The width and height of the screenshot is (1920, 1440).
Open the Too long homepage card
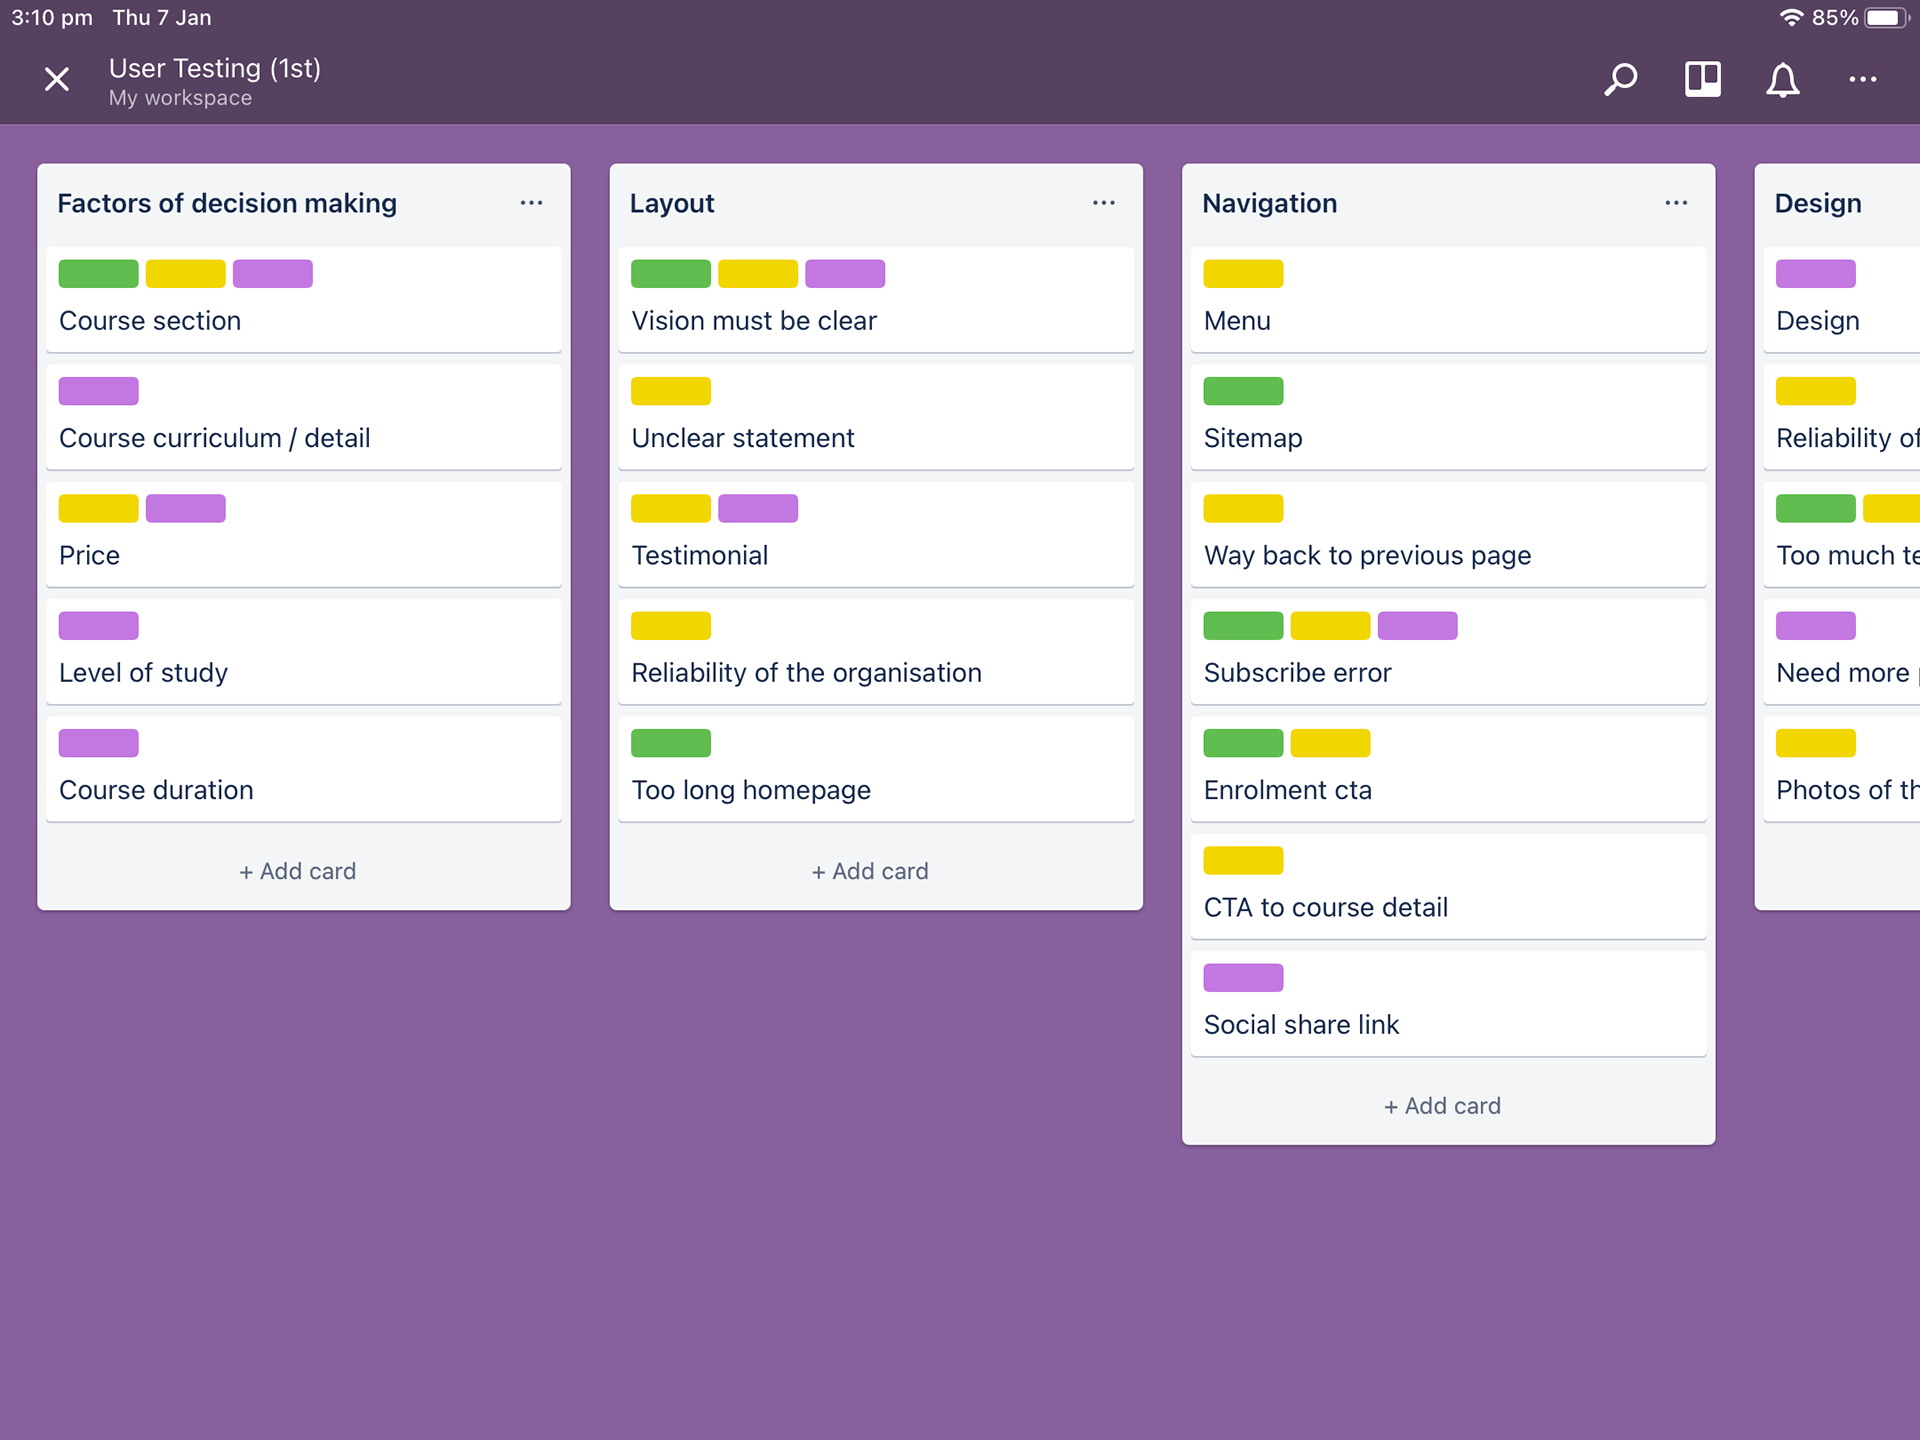[x=876, y=790]
